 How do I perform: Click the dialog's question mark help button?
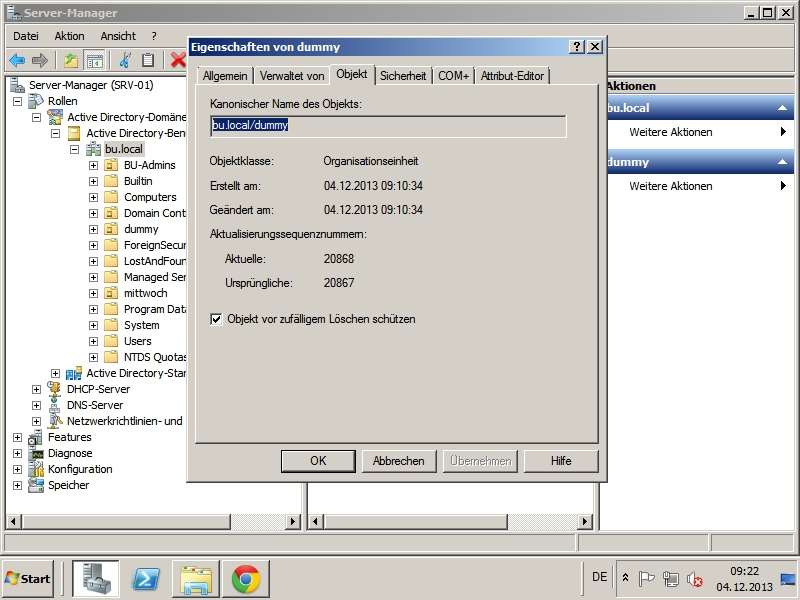coord(577,47)
